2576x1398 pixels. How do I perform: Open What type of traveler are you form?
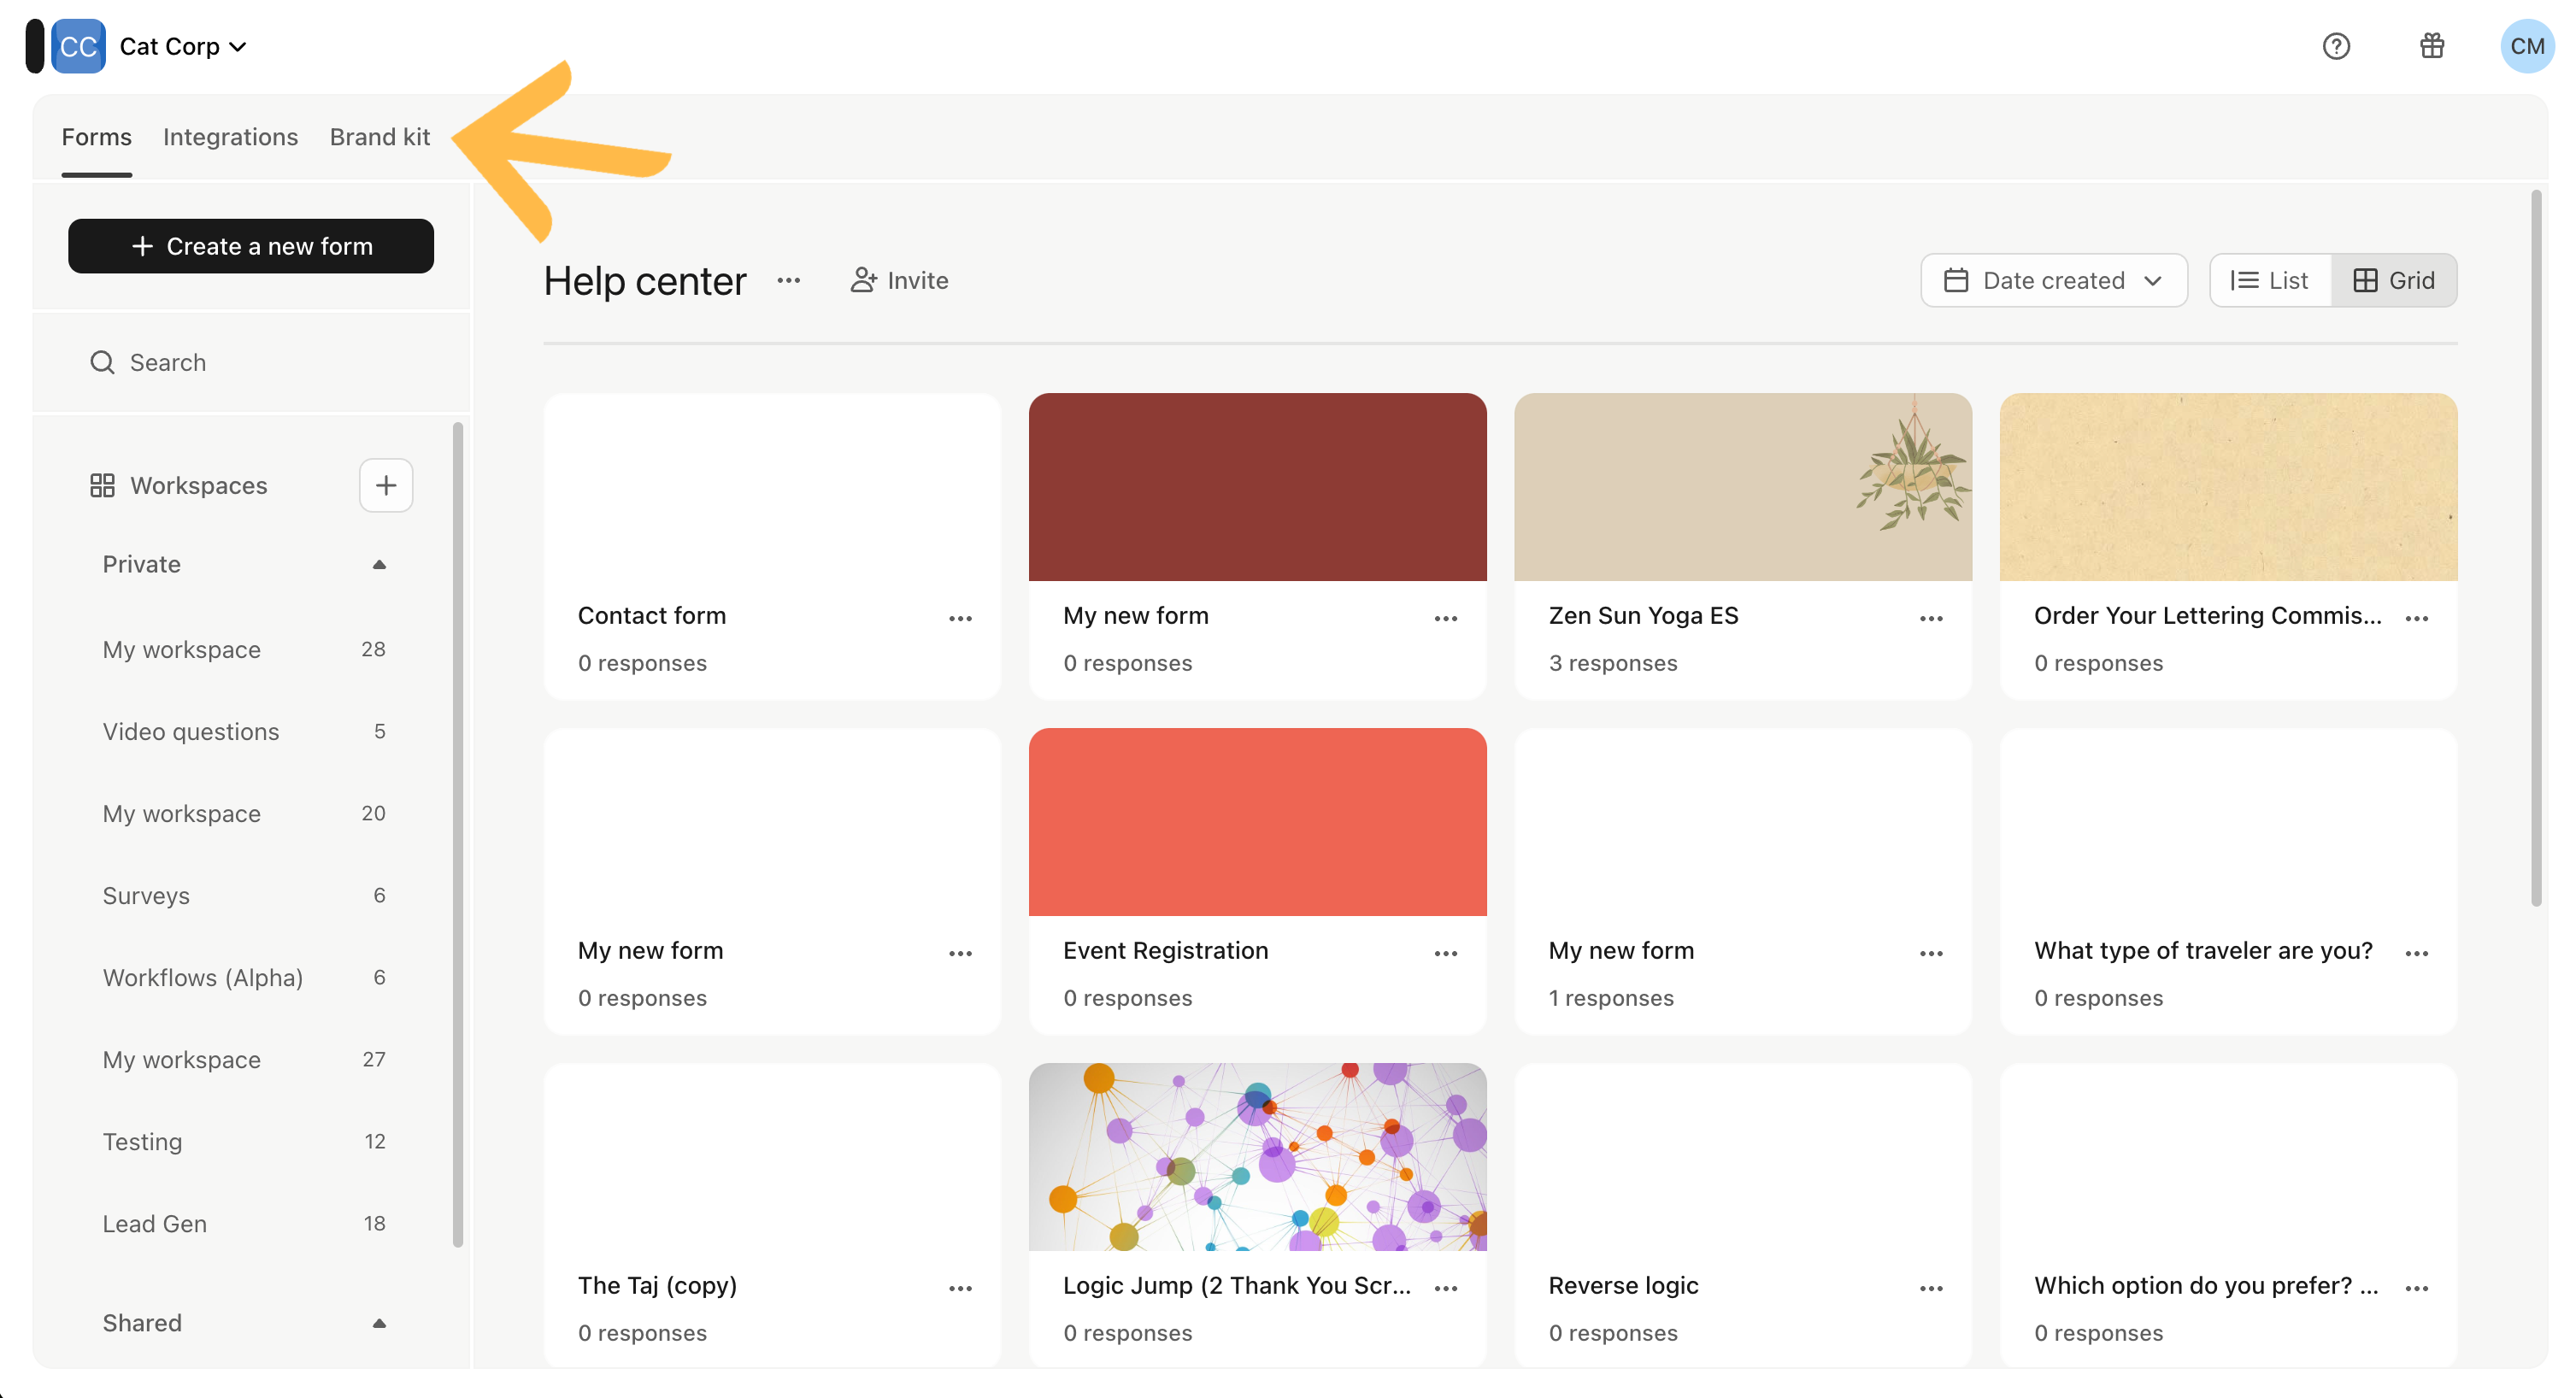click(2203, 951)
